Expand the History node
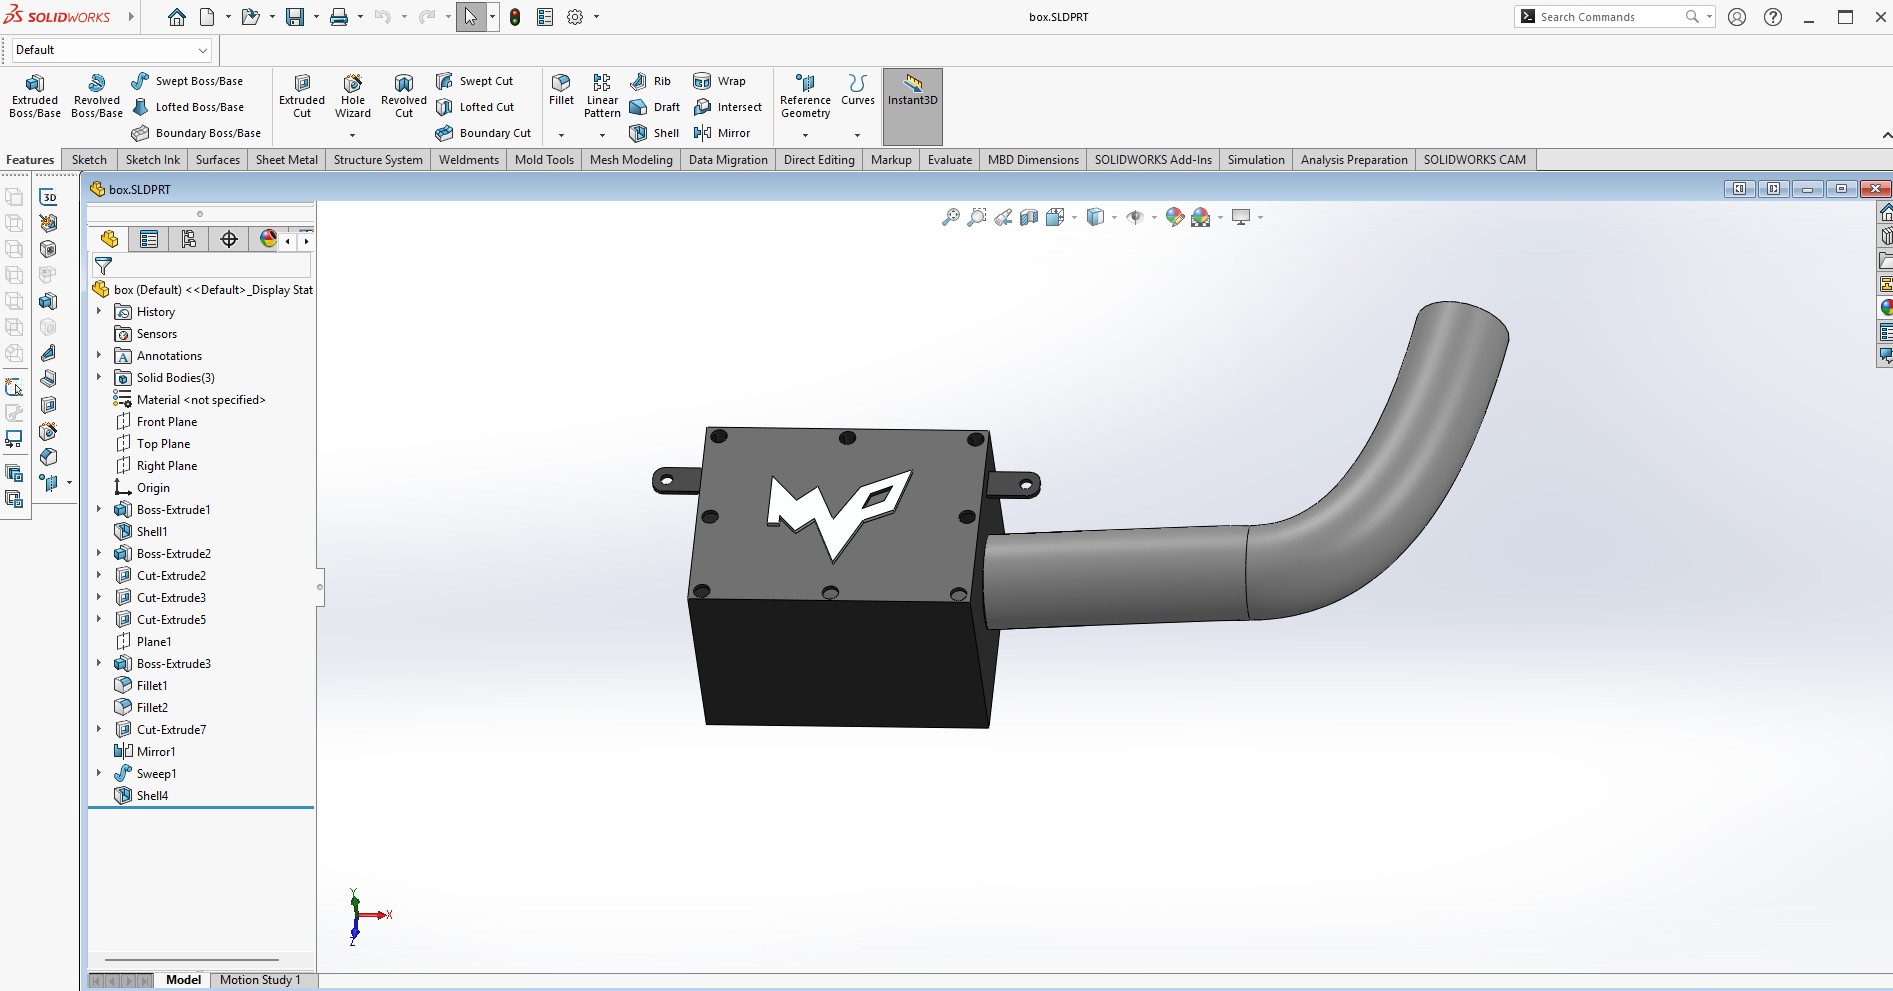The image size is (1893, 991). [x=99, y=312]
